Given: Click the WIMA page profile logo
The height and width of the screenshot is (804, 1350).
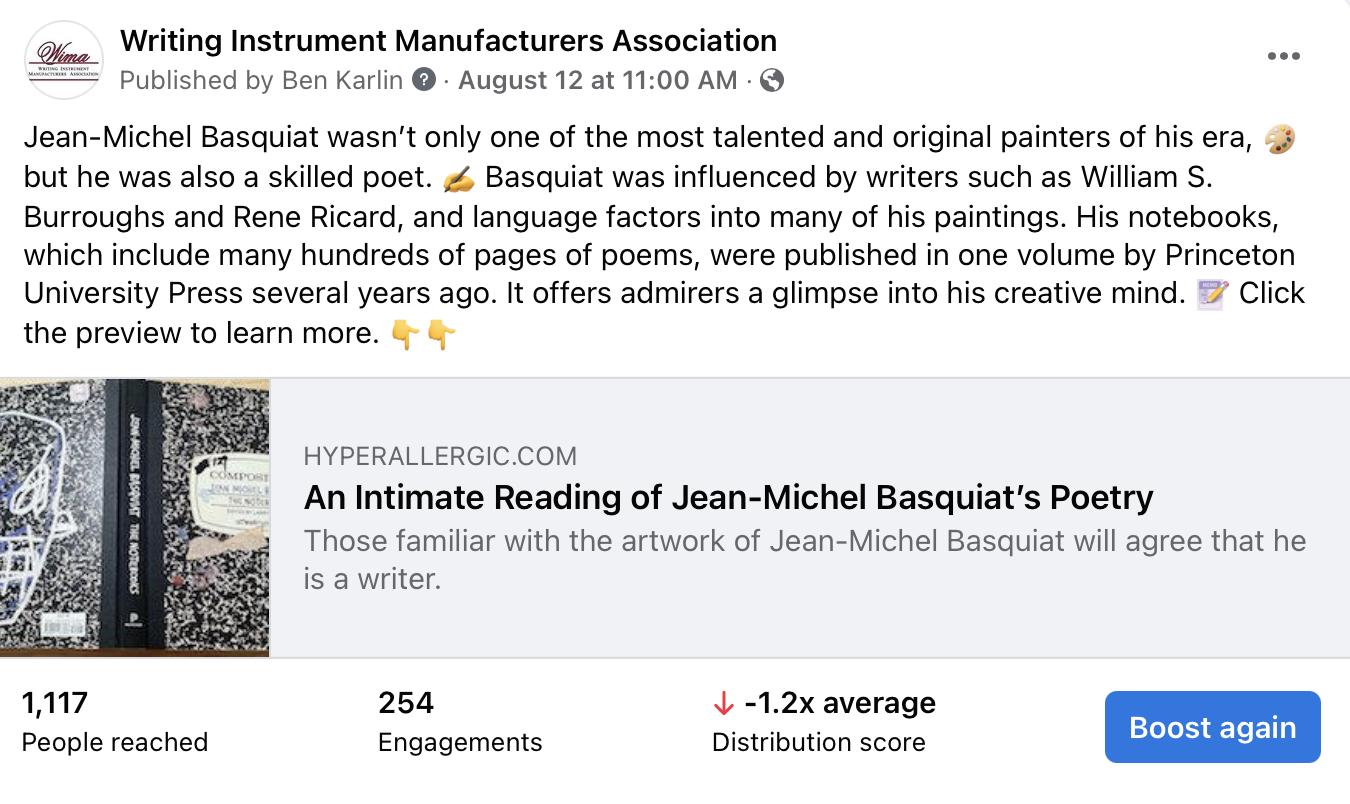Looking at the screenshot, I should (x=64, y=59).
